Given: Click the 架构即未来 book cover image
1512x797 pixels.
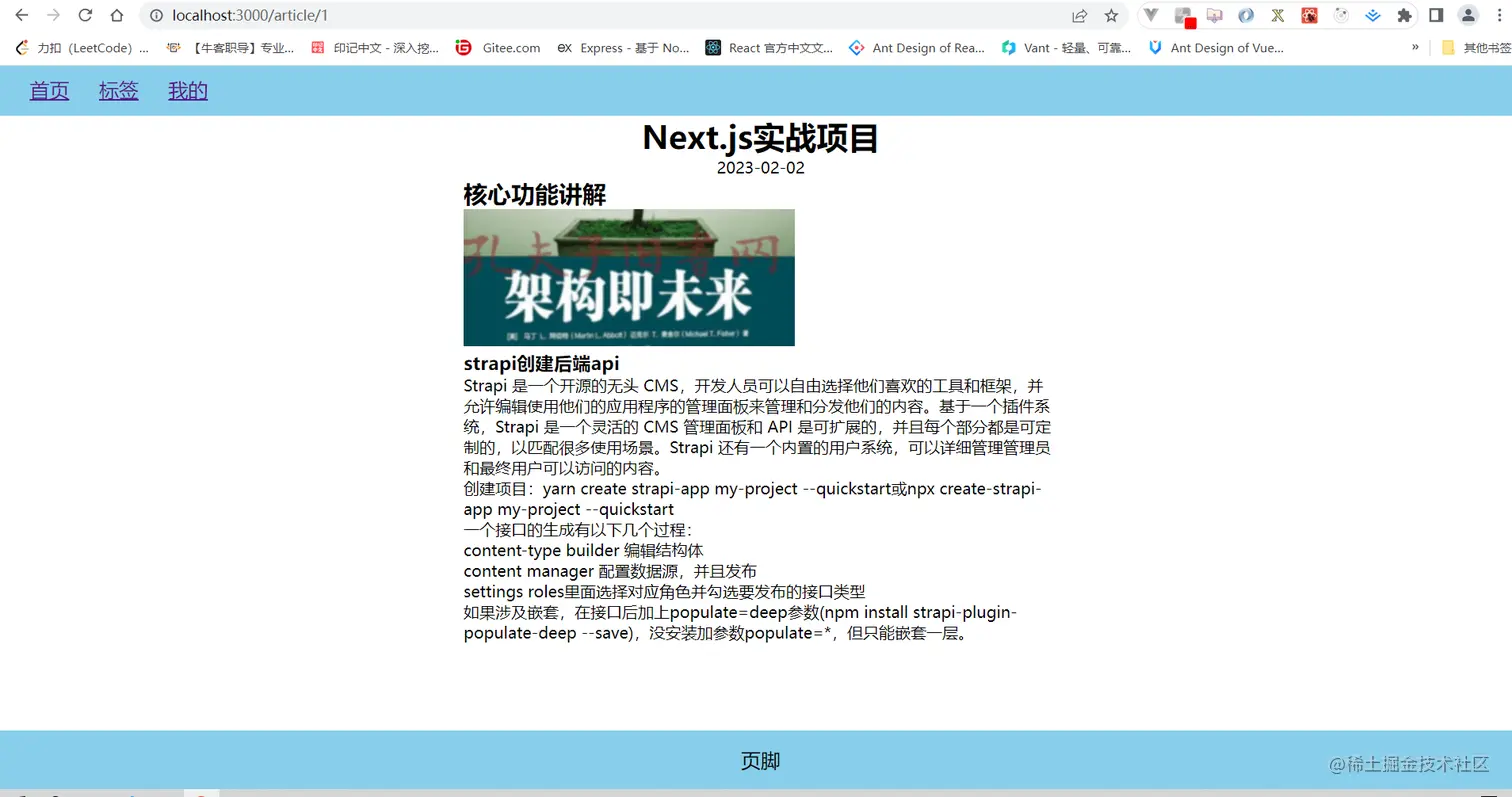Looking at the screenshot, I should [x=629, y=277].
